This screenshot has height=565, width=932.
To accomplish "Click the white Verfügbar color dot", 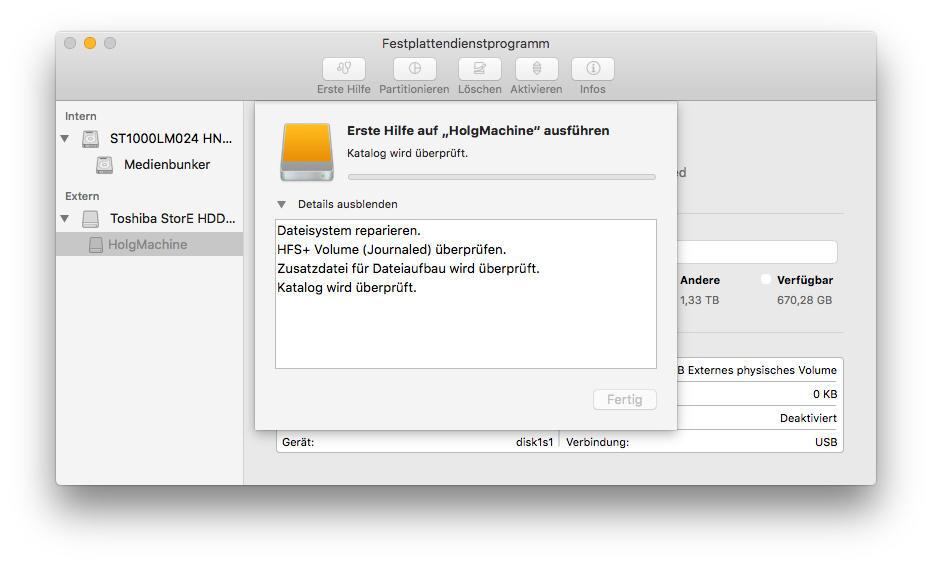I will pyautogui.click(x=766, y=279).
